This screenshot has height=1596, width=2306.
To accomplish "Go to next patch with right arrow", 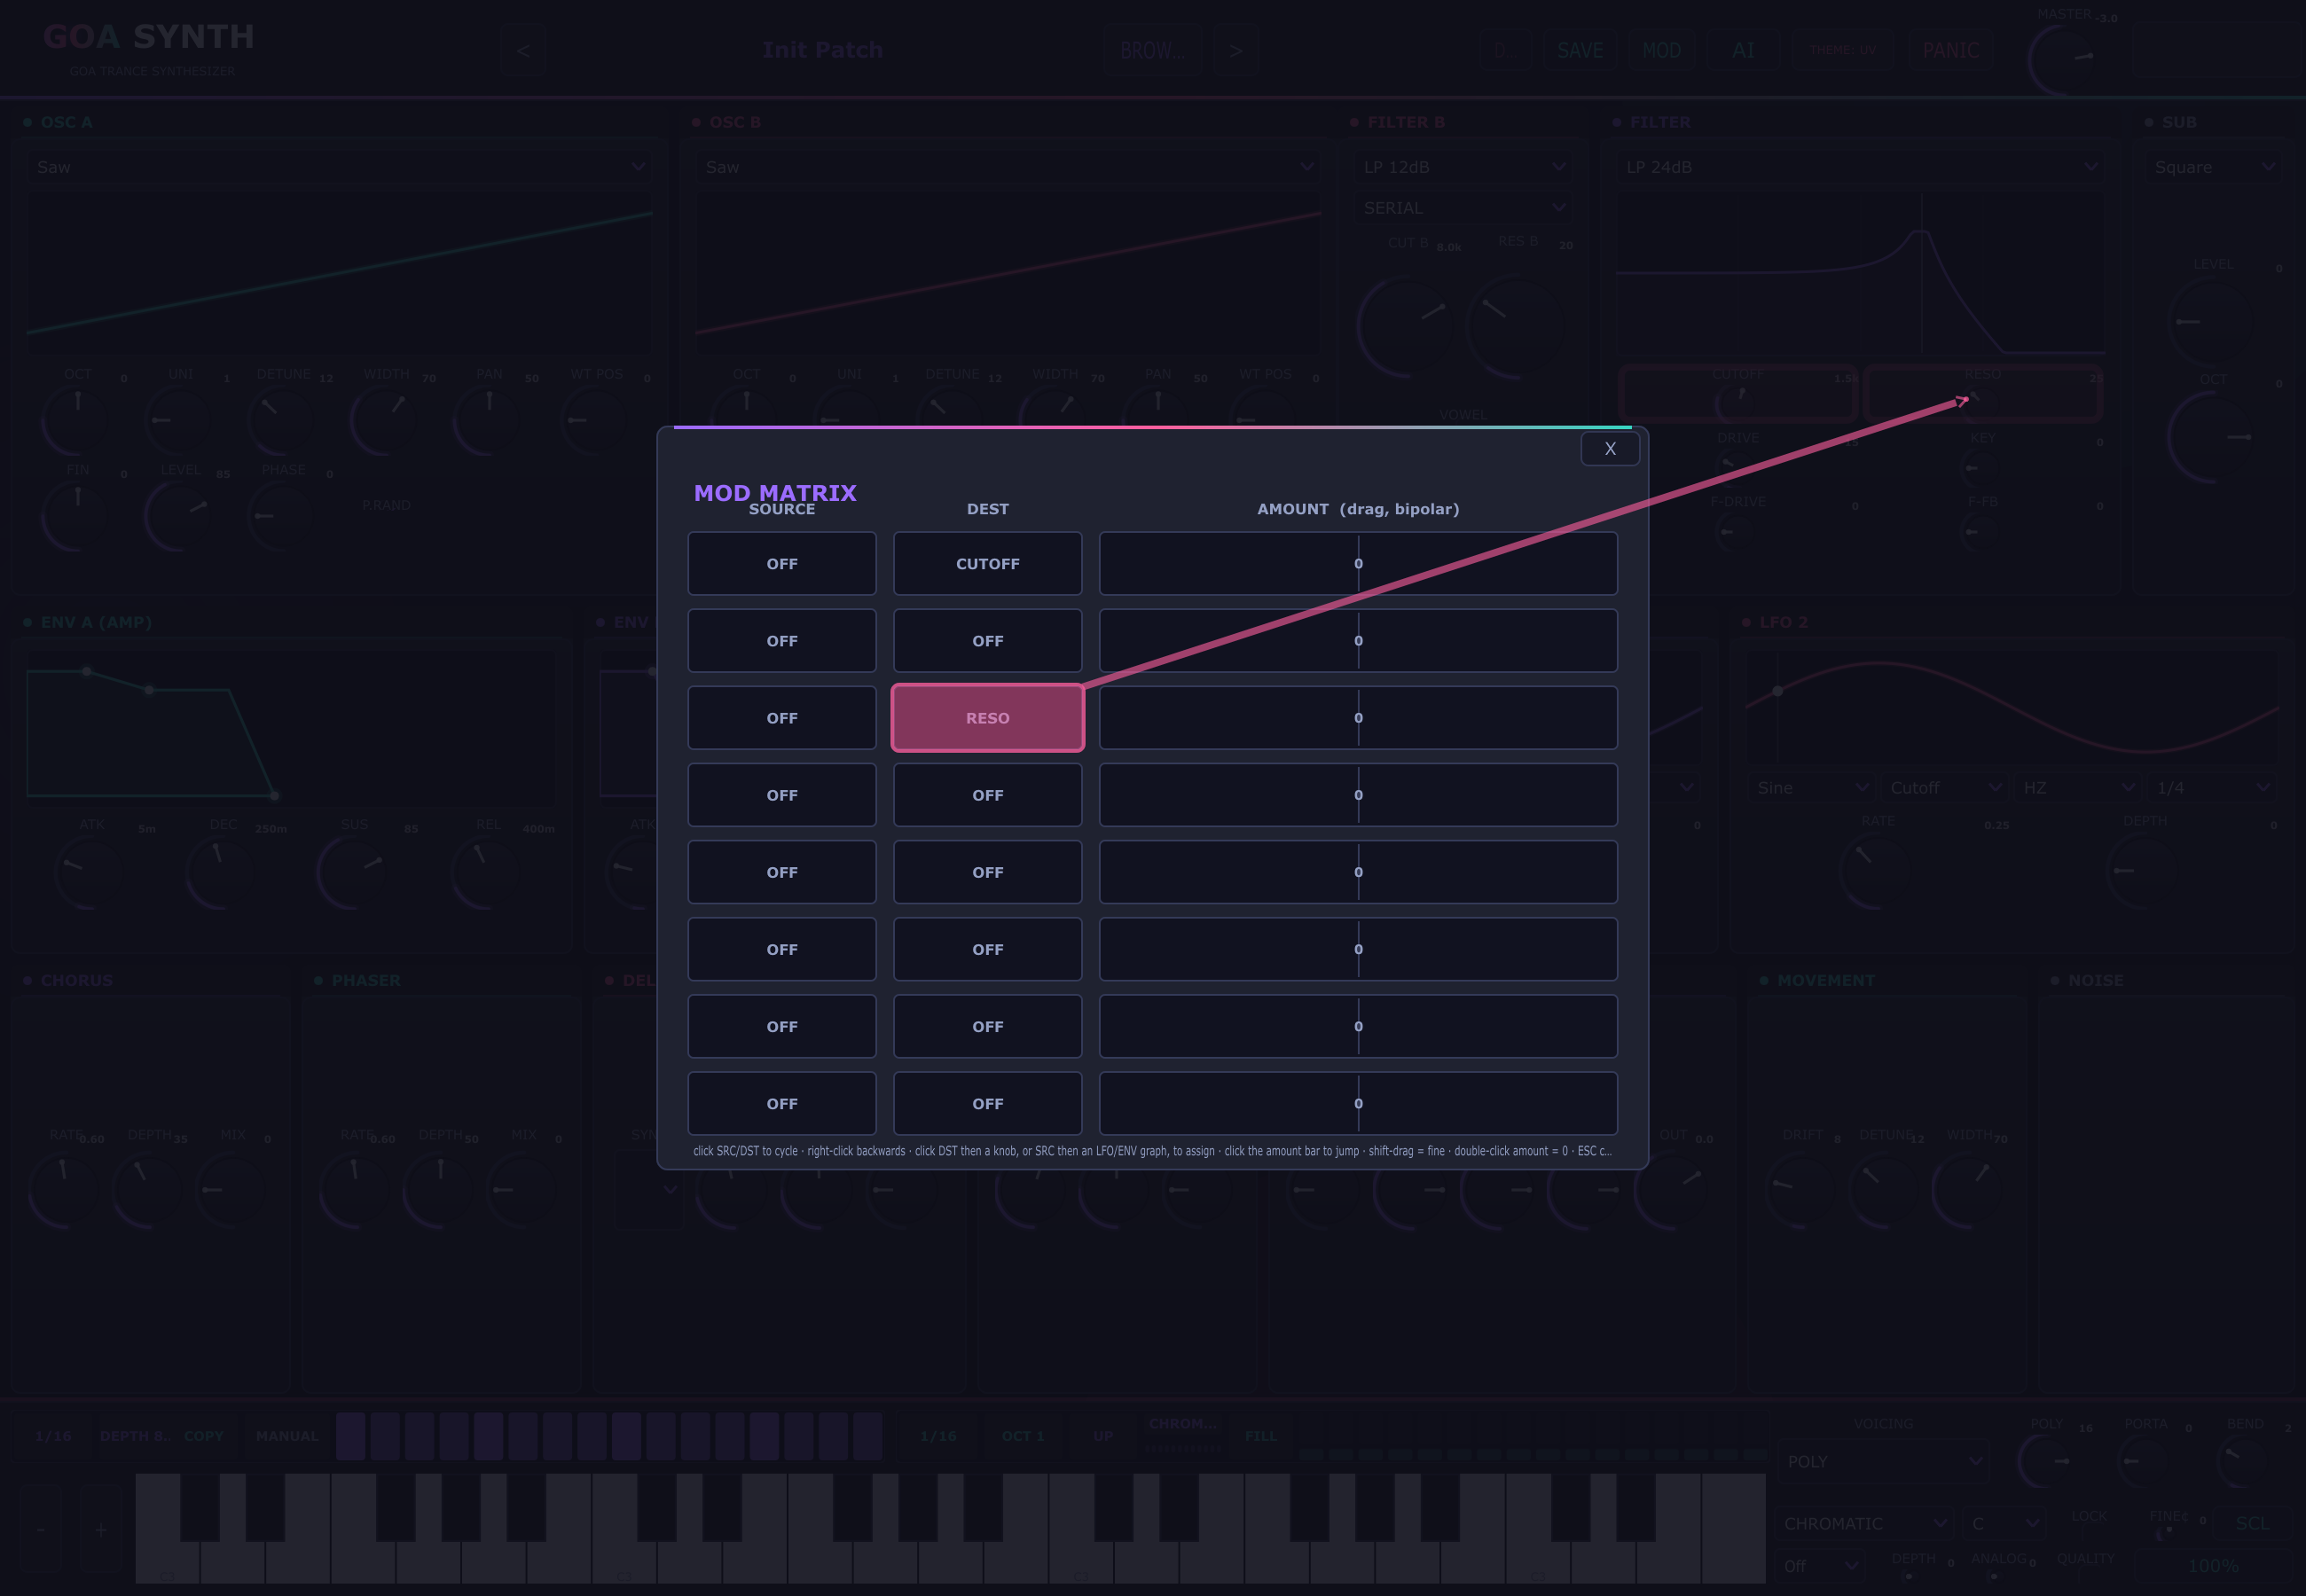I will pyautogui.click(x=1236, y=50).
